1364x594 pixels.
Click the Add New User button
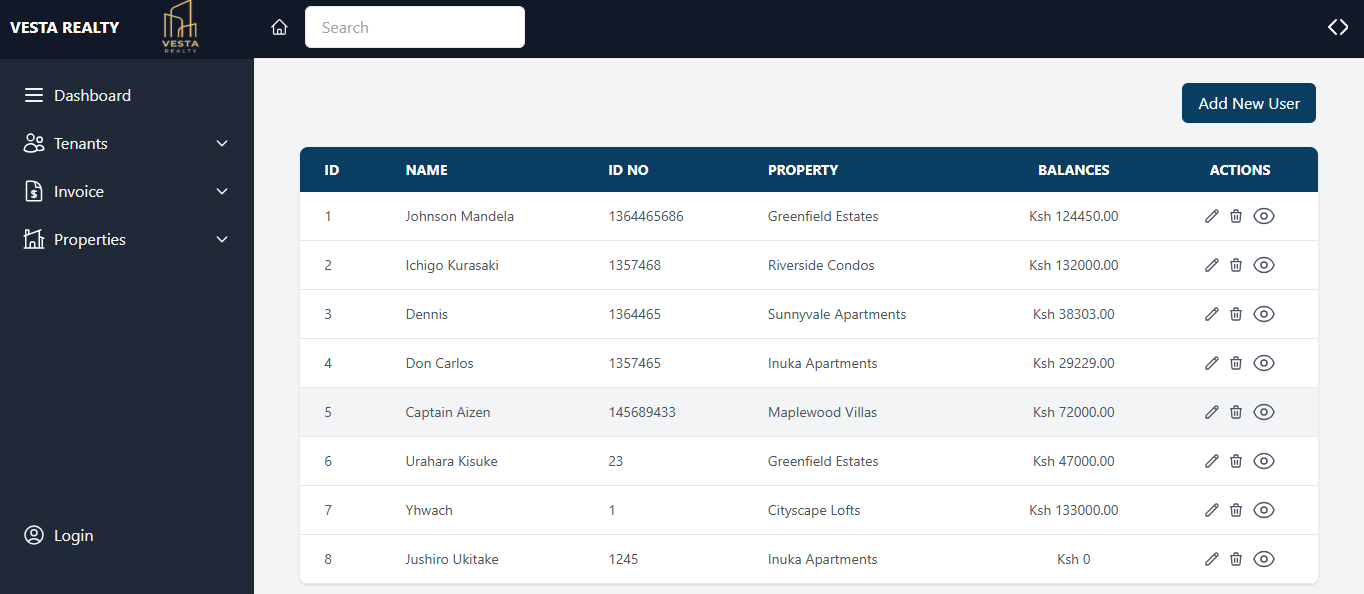click(1248, 103)
